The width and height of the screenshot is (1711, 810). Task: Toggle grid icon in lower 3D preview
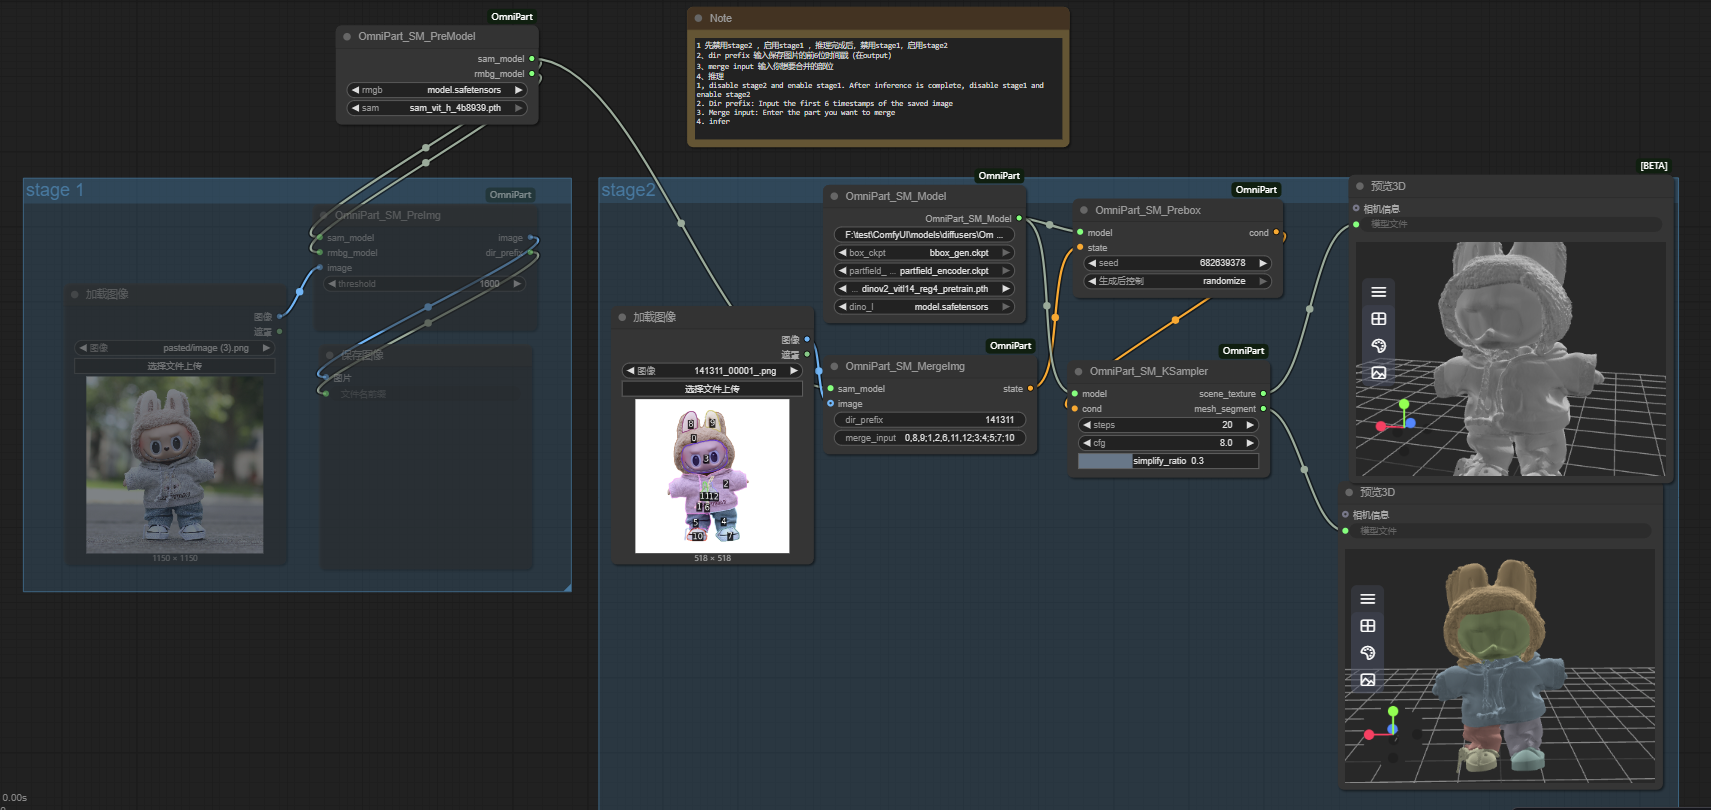pyautogui.click(x=1367, y=626)
